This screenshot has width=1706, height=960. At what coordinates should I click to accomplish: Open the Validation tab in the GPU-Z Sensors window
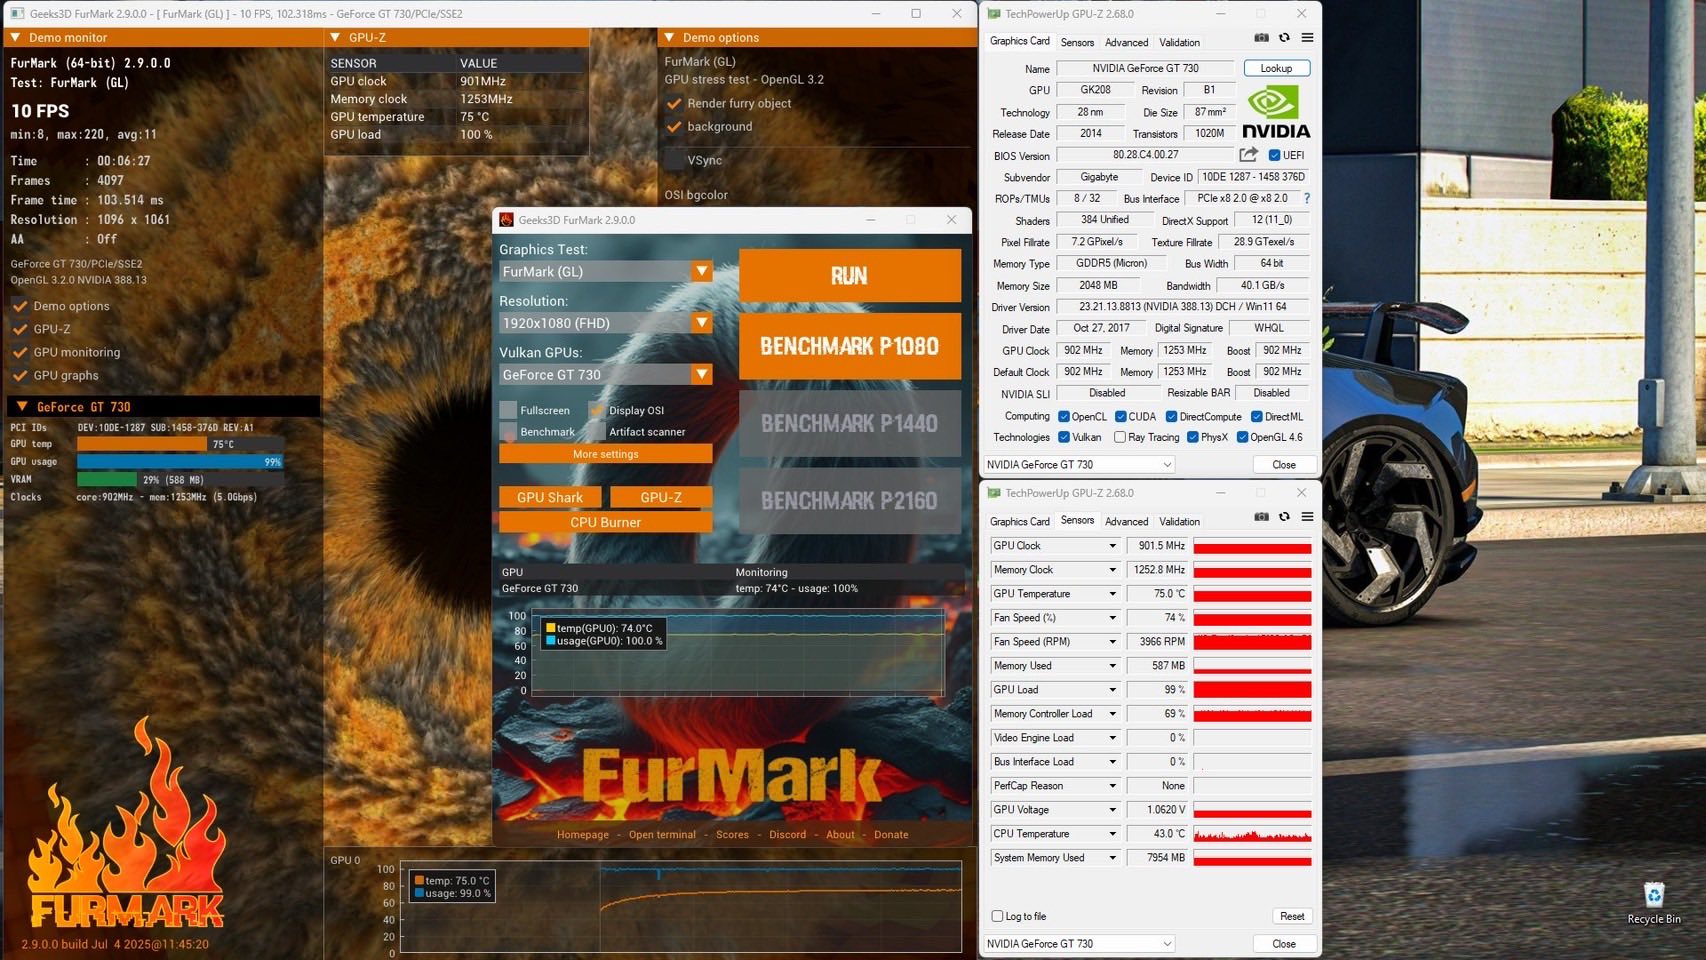(1179, 521)
